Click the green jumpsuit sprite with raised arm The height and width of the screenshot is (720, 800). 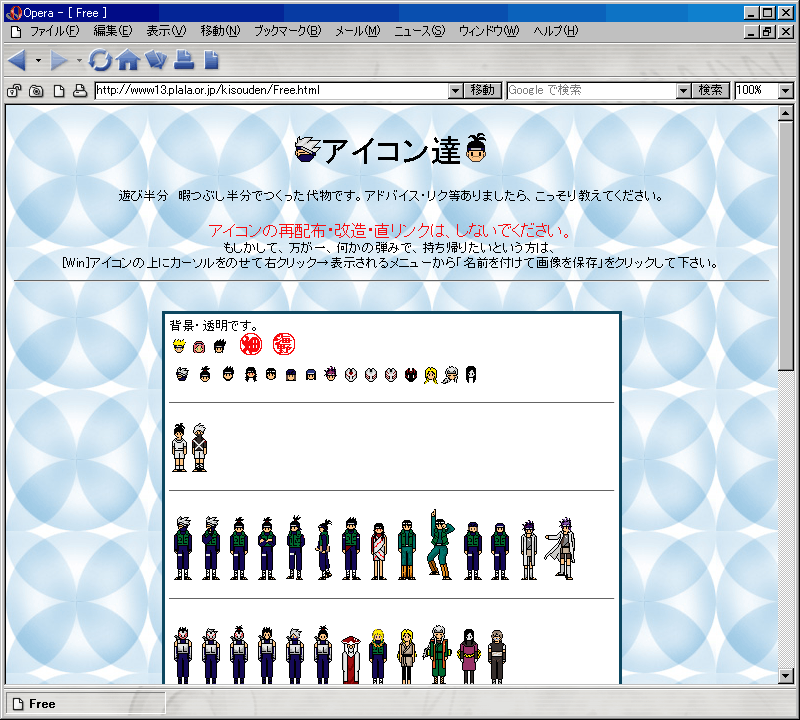pos(440,544)
